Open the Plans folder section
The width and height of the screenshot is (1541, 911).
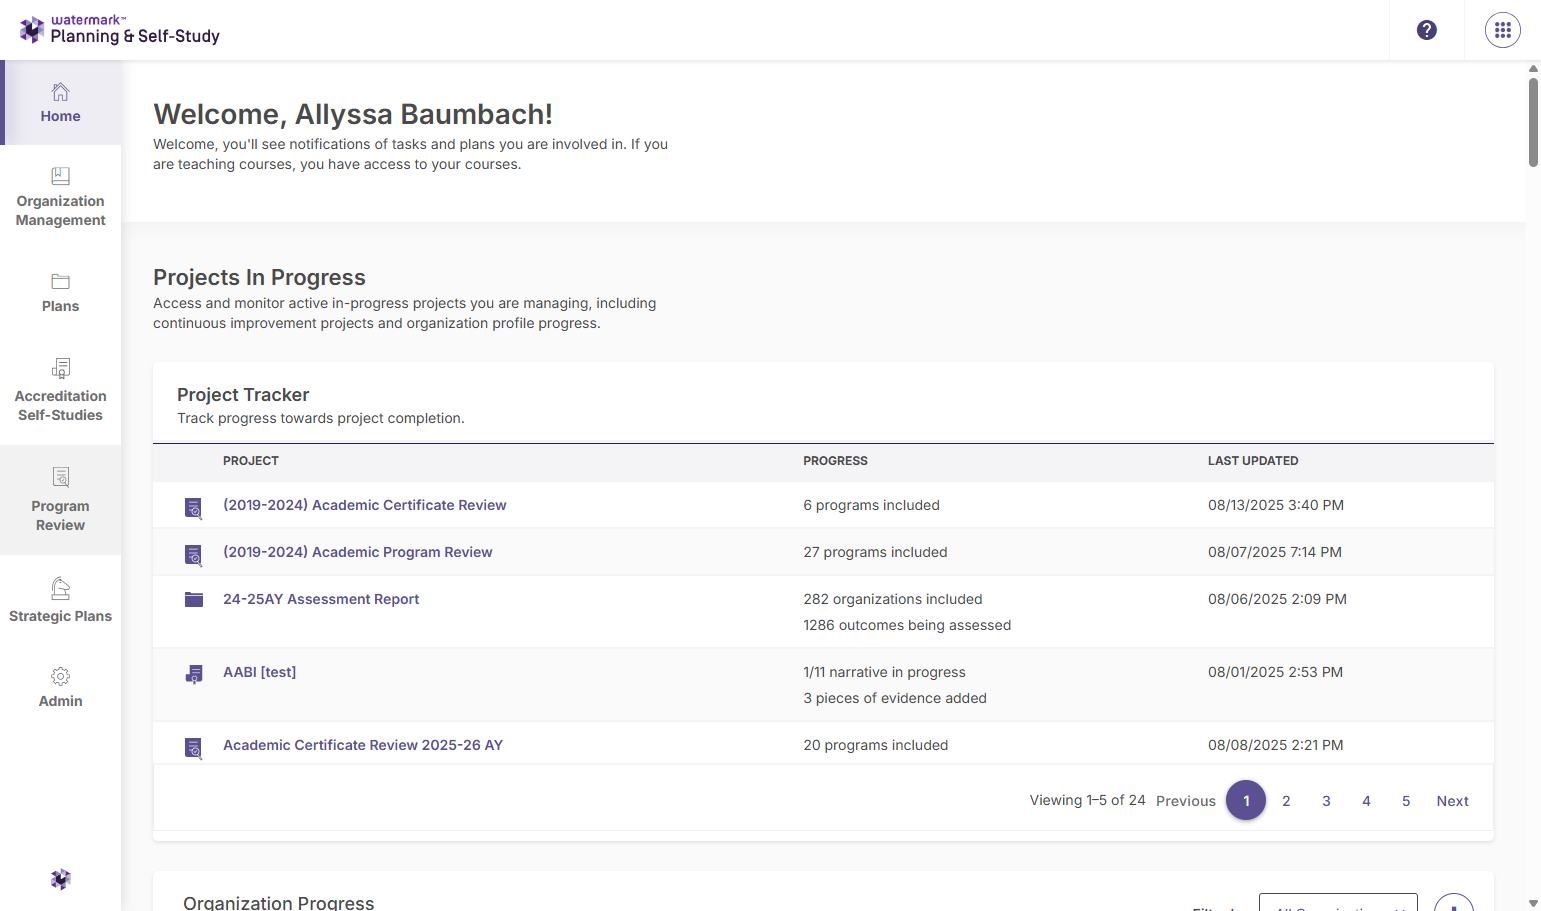coord(61,293)
